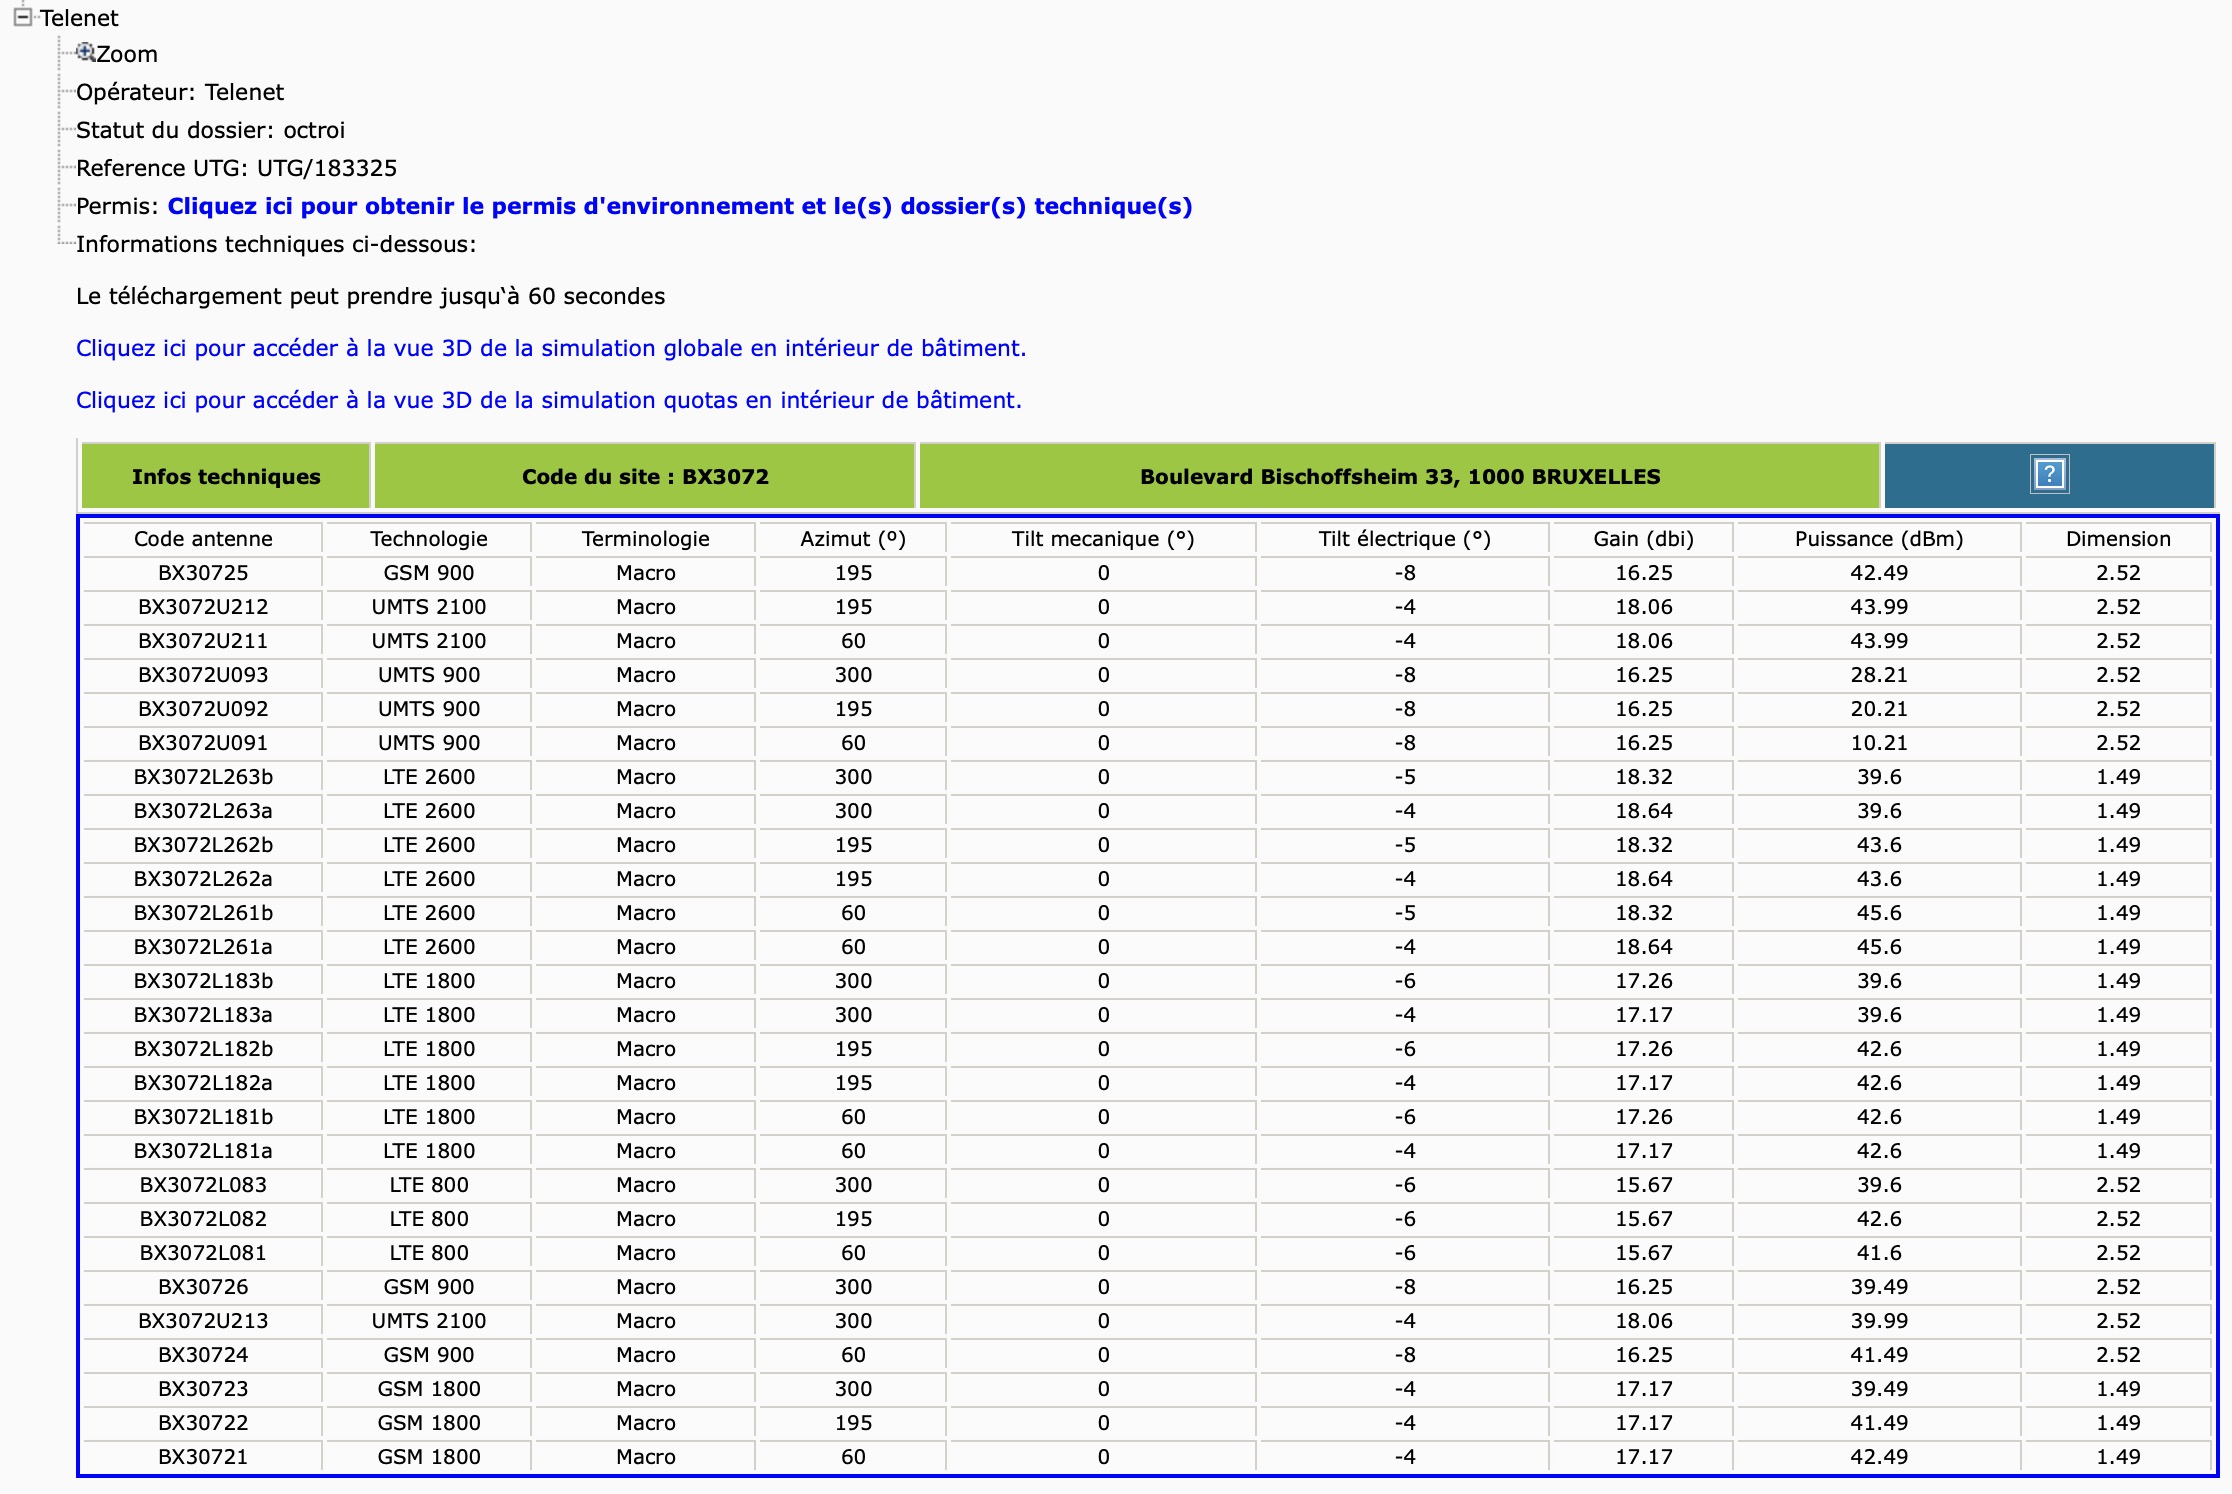Collapse the Telenet tree node
This screenshot has height=1494, width=2232.
[x=22, y=17]
